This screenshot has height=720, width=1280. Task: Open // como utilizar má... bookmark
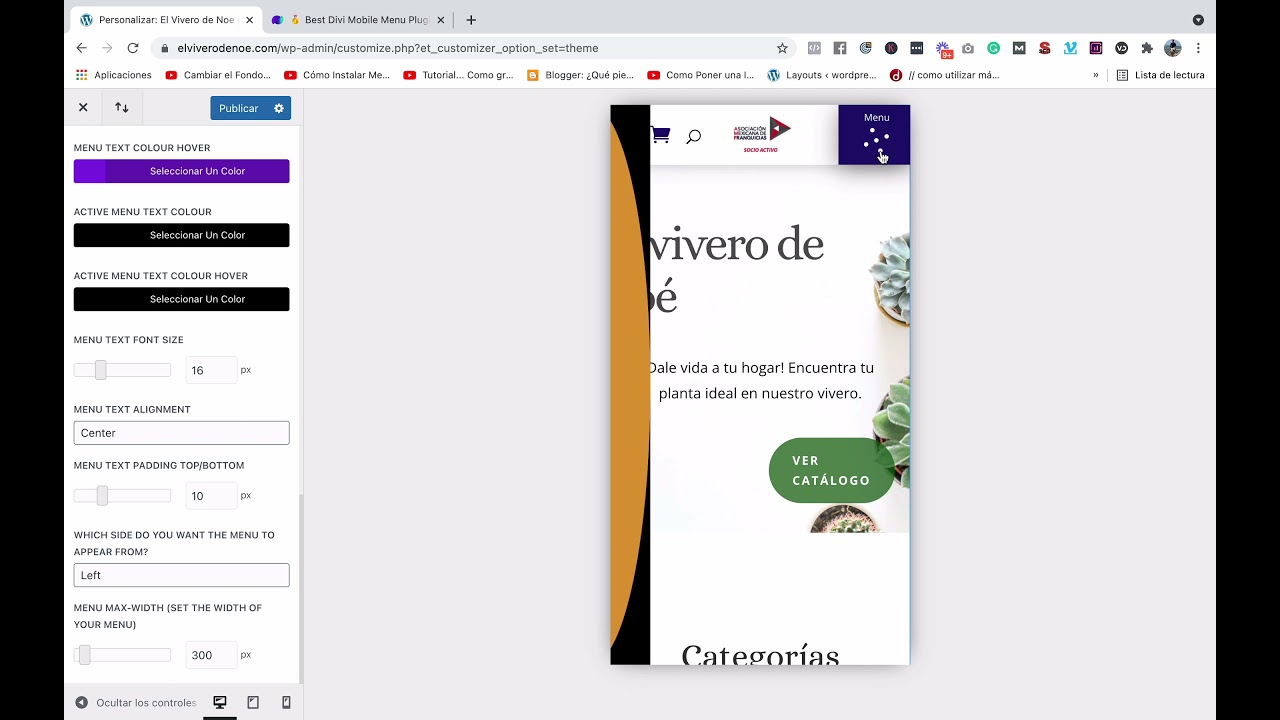click(x=945, y=75)
